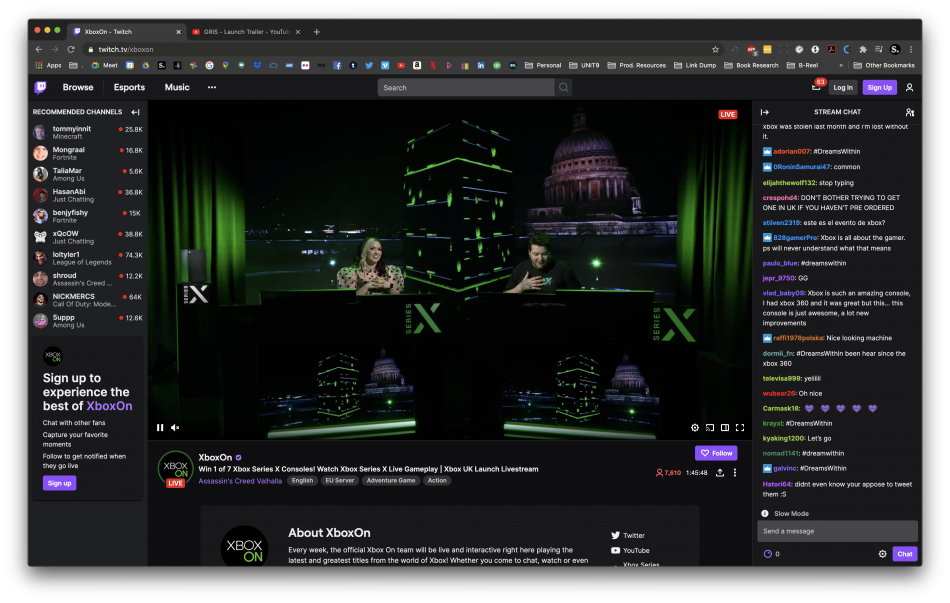Select the Adventure Game tag
The image size is (950, 603).
click(x=391, y=481)
